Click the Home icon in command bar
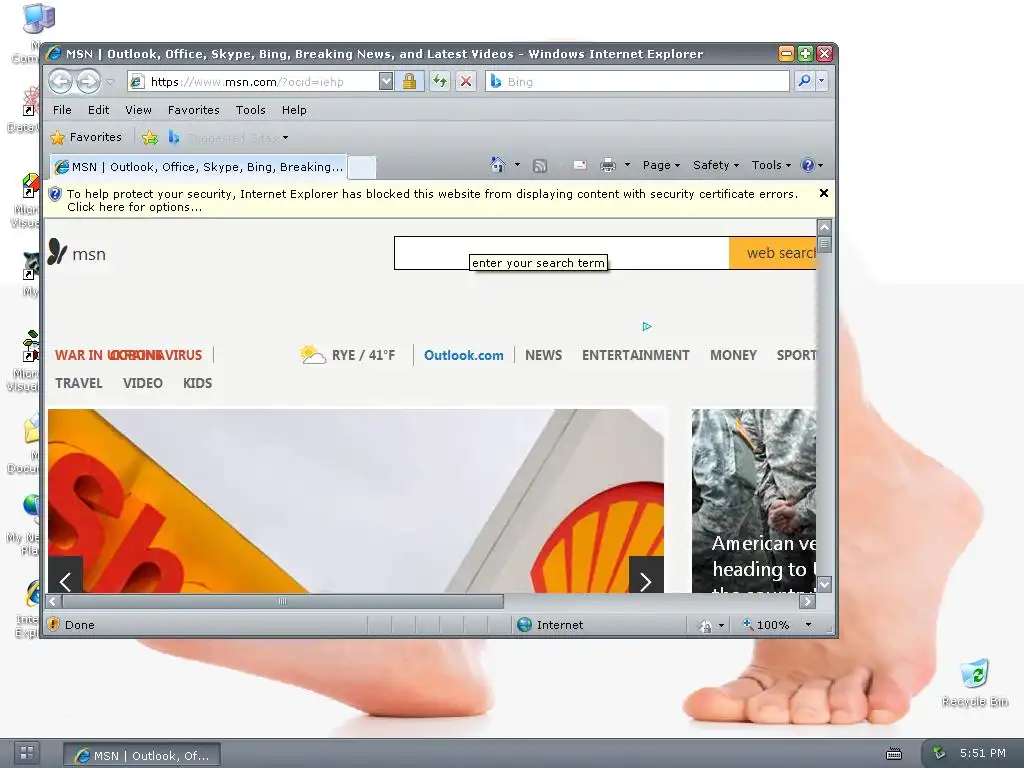This screenshot has height=768, width=1024. click(x=498, y=165)
